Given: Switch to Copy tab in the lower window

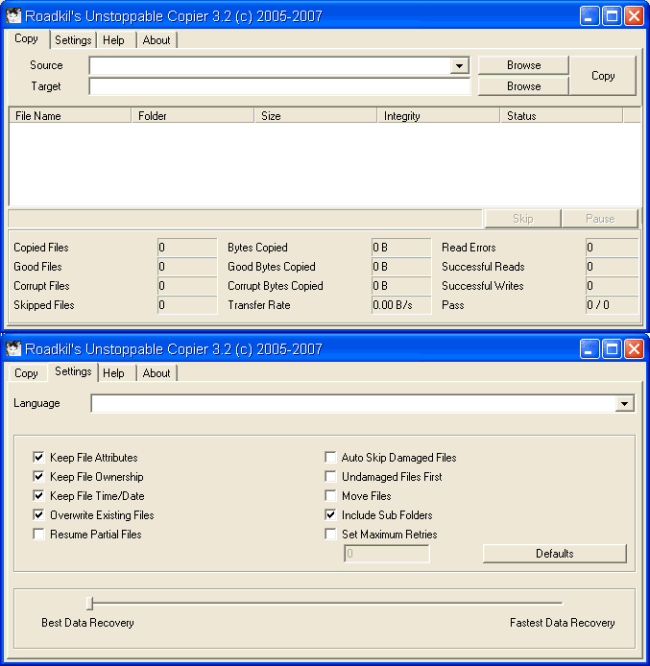Looking at the screenshot, I should point(26,373).
